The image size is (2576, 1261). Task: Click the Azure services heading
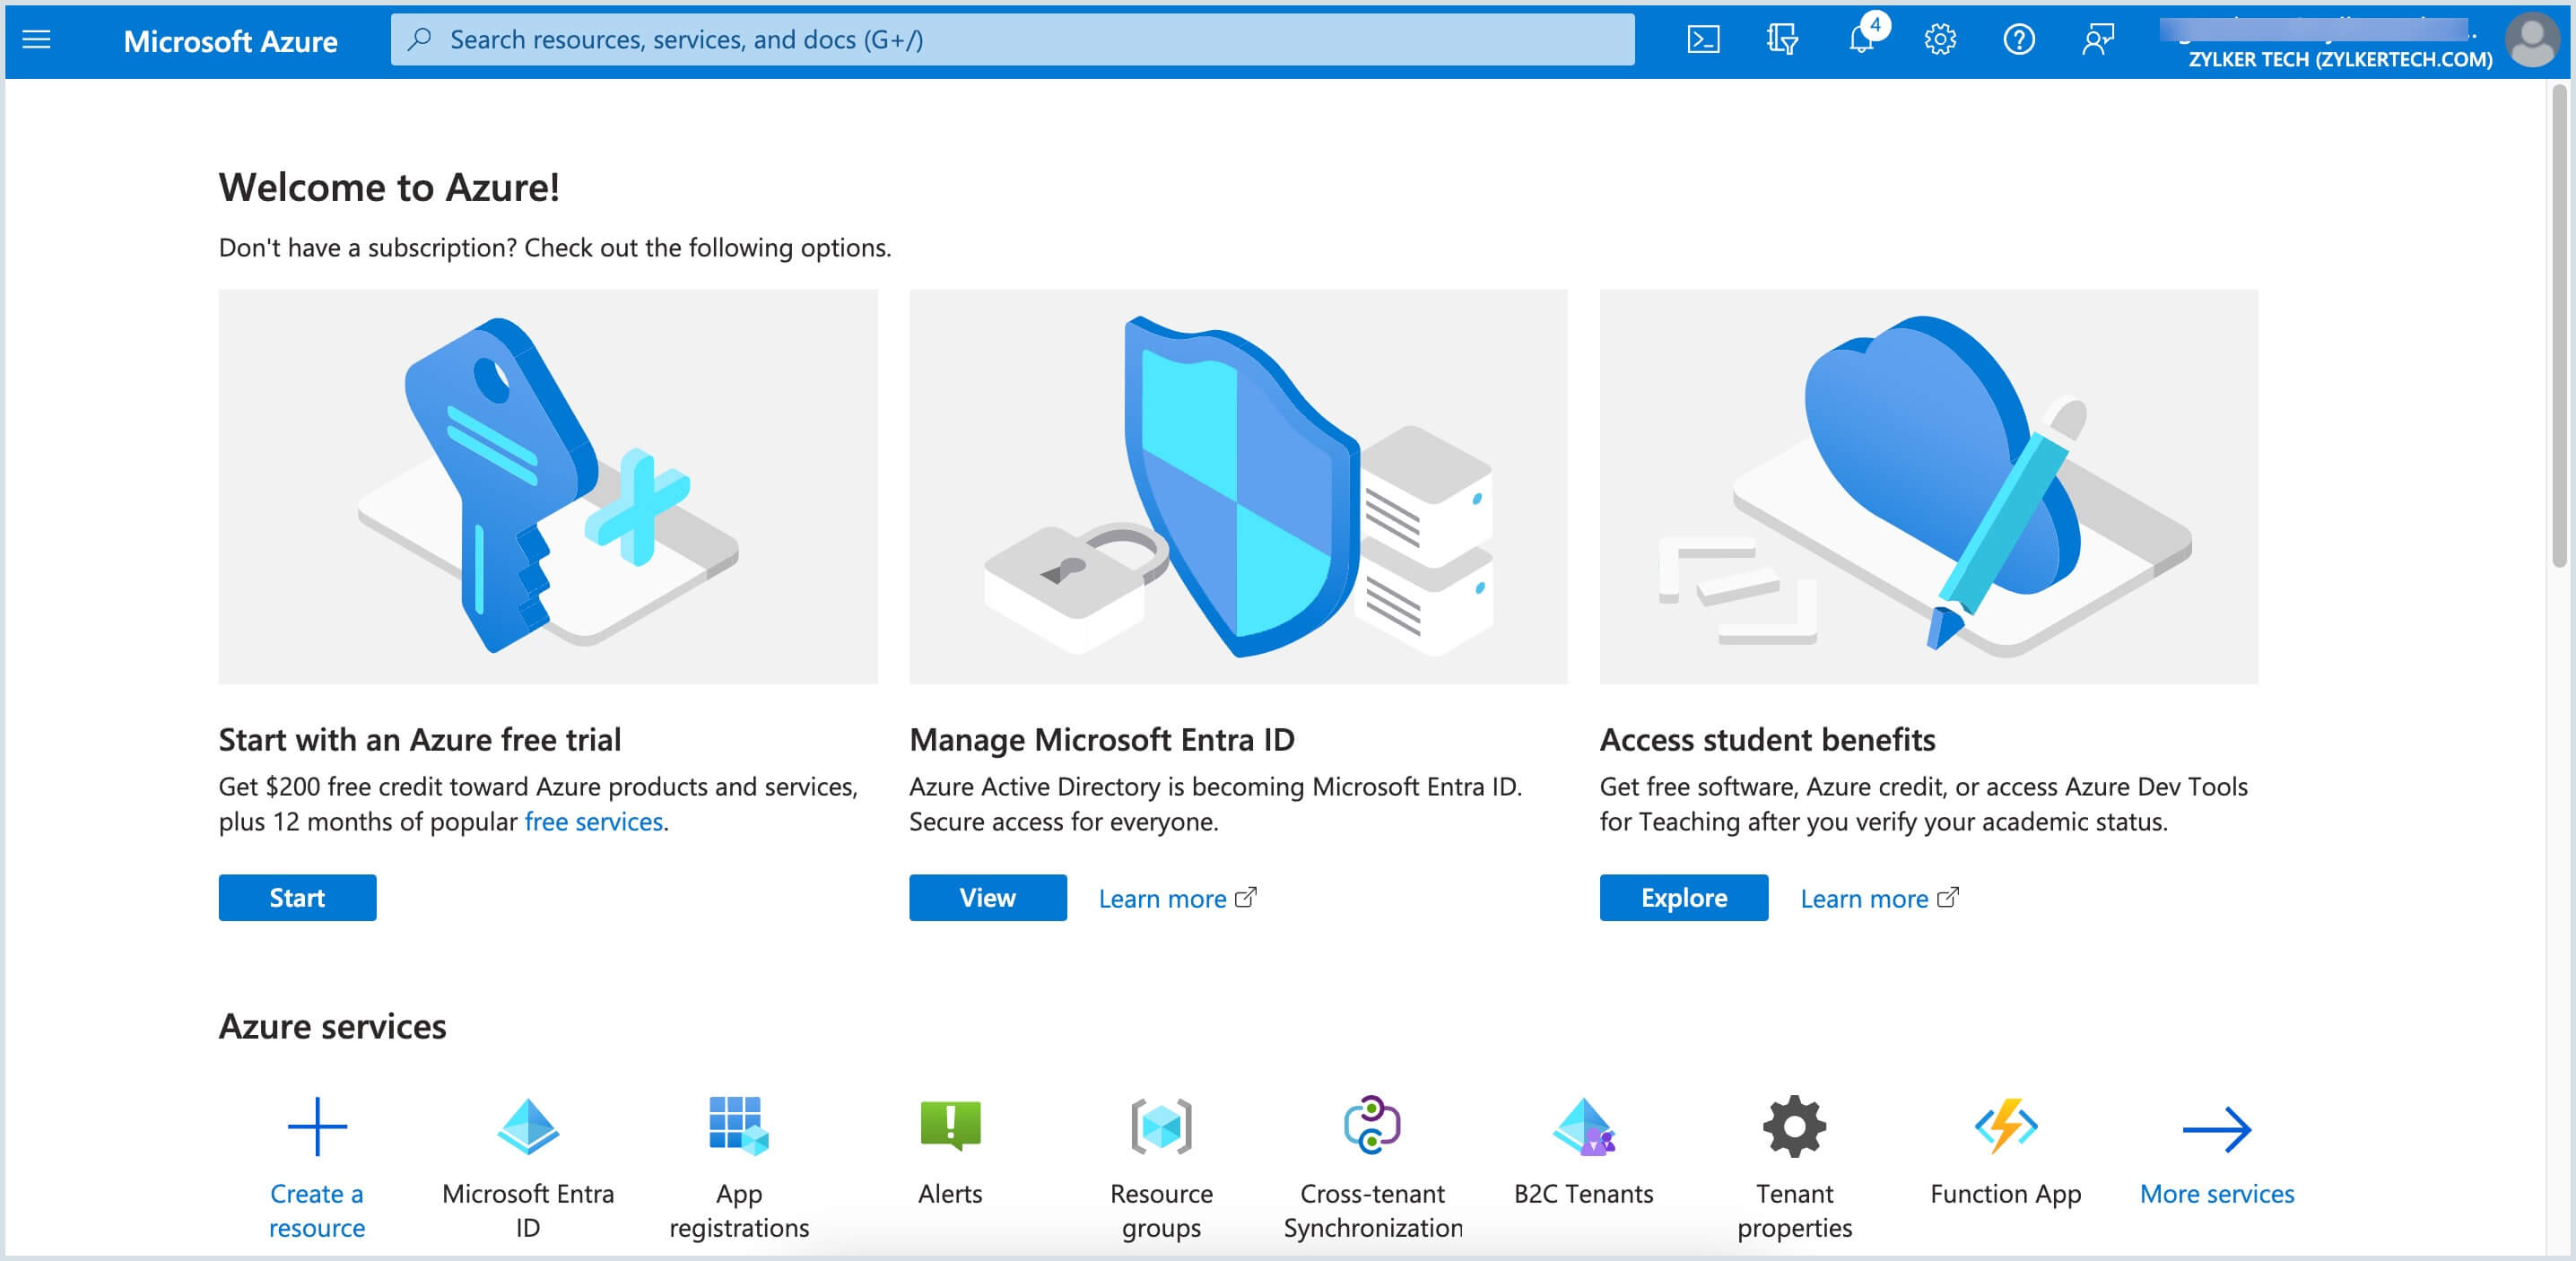coord(332,1027)
